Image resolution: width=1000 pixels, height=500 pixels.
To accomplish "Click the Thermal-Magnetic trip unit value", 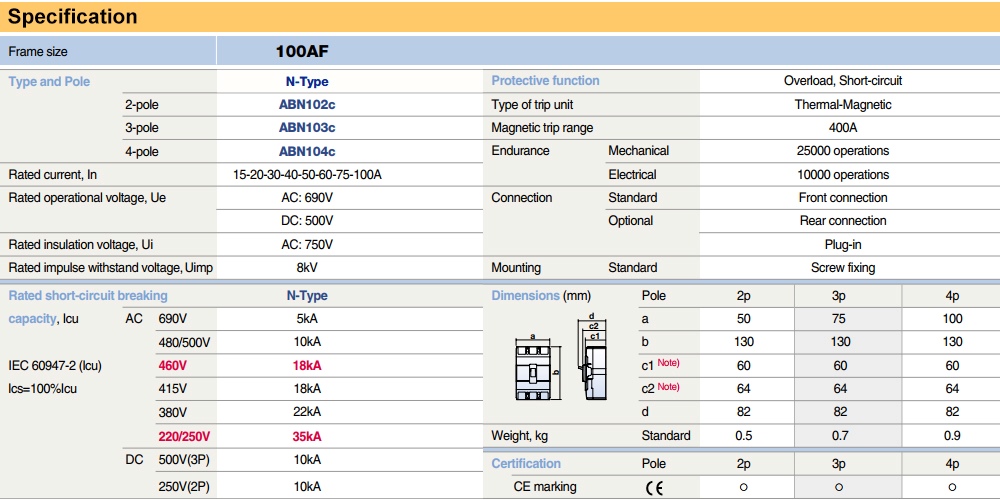I will 842,105.
